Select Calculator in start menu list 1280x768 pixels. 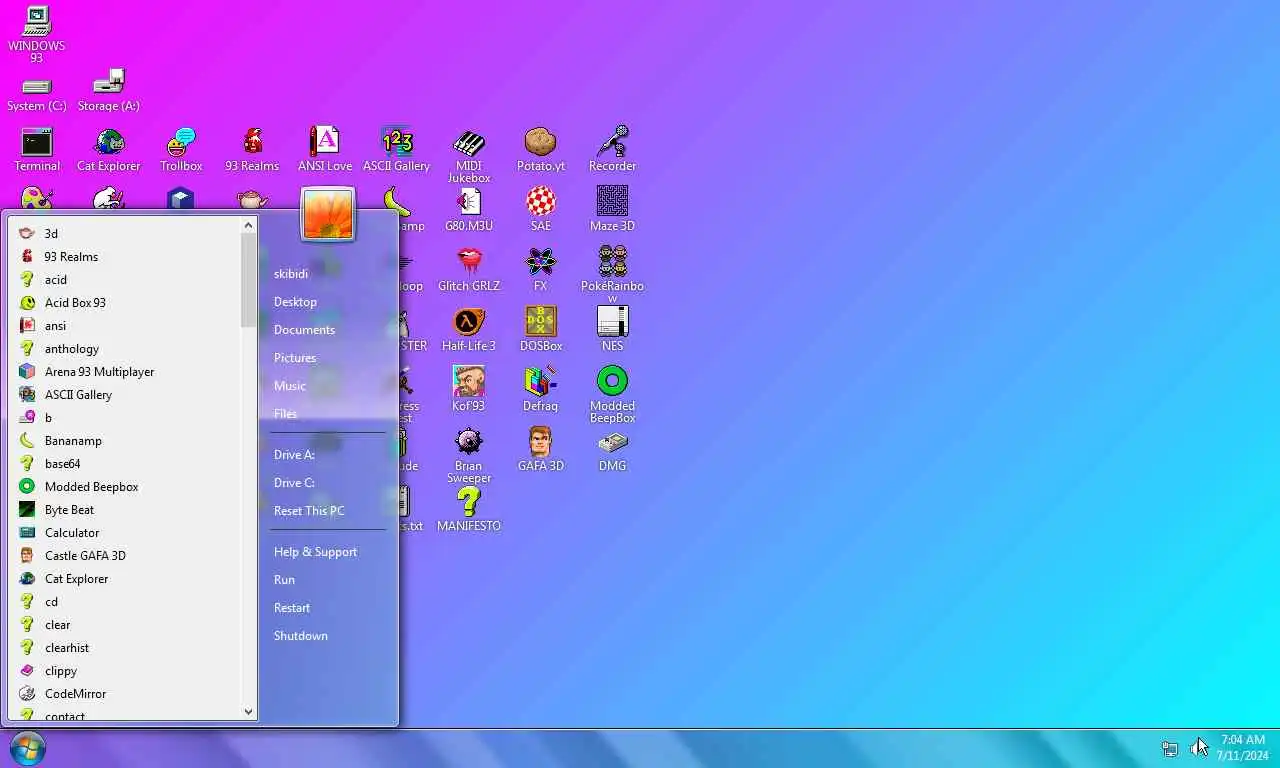(125, 532)
